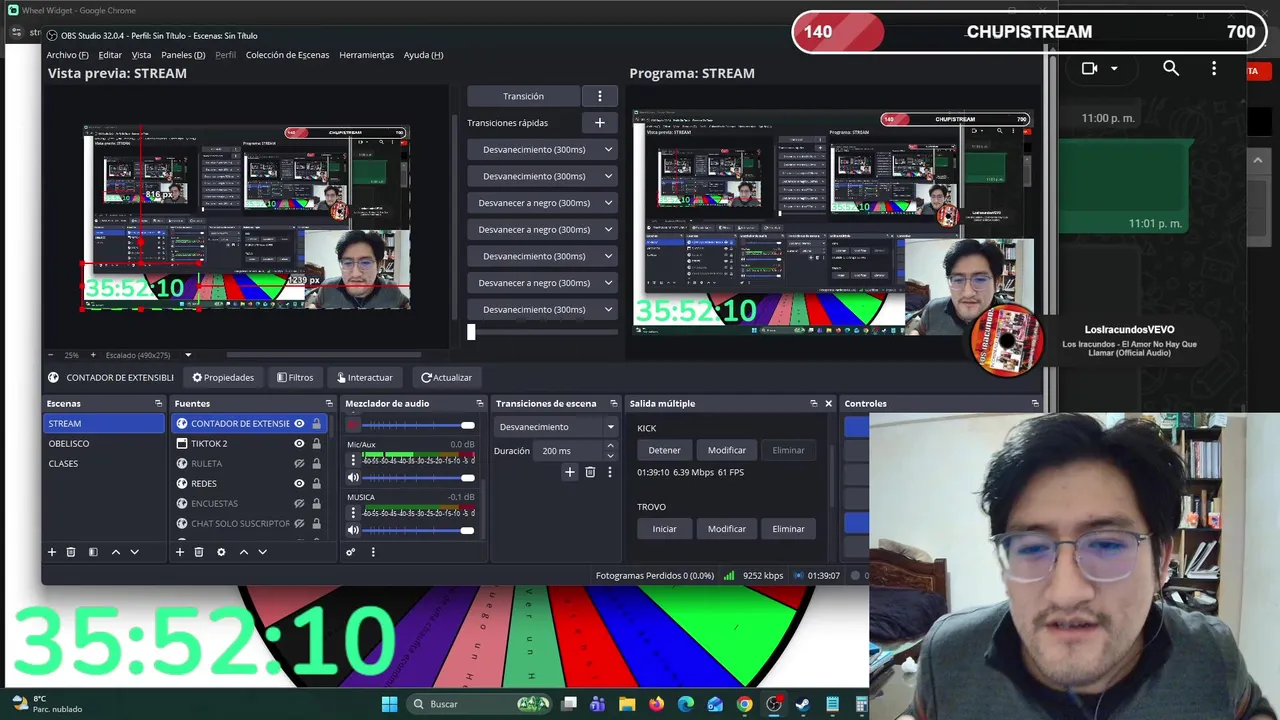Click the MUSICA volume slider
This screenshot has height=720, width=1280.
point(419,530)
